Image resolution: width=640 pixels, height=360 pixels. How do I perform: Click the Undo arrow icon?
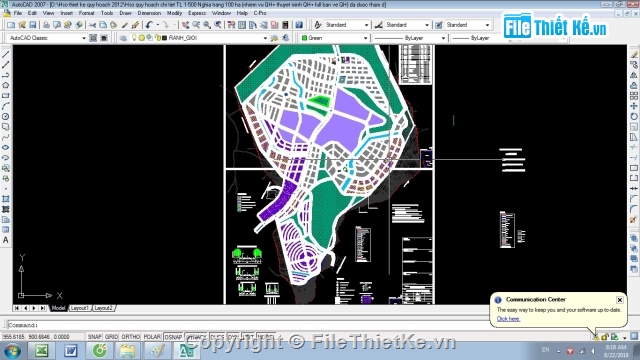click(149, 25)
